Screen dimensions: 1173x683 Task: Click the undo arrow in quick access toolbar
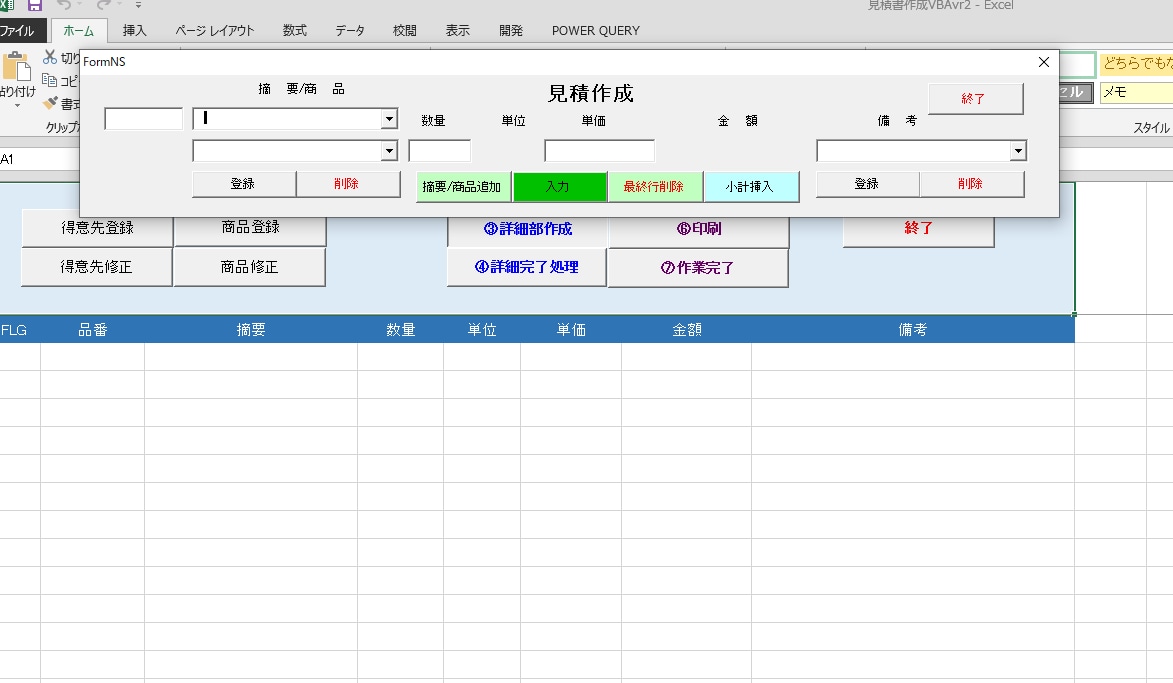point(64,4)
